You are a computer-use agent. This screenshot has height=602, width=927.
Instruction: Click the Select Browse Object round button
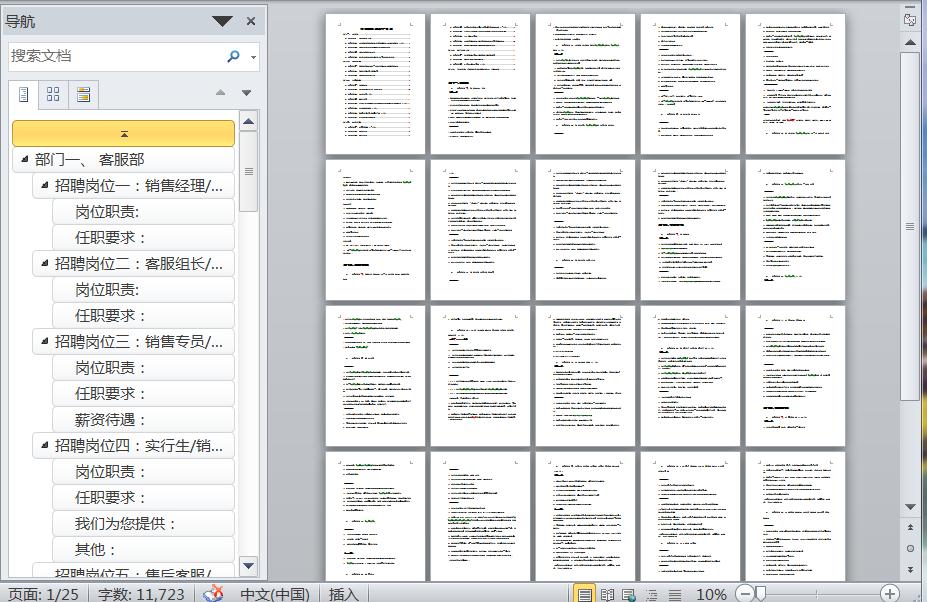[x=910, y=548]
